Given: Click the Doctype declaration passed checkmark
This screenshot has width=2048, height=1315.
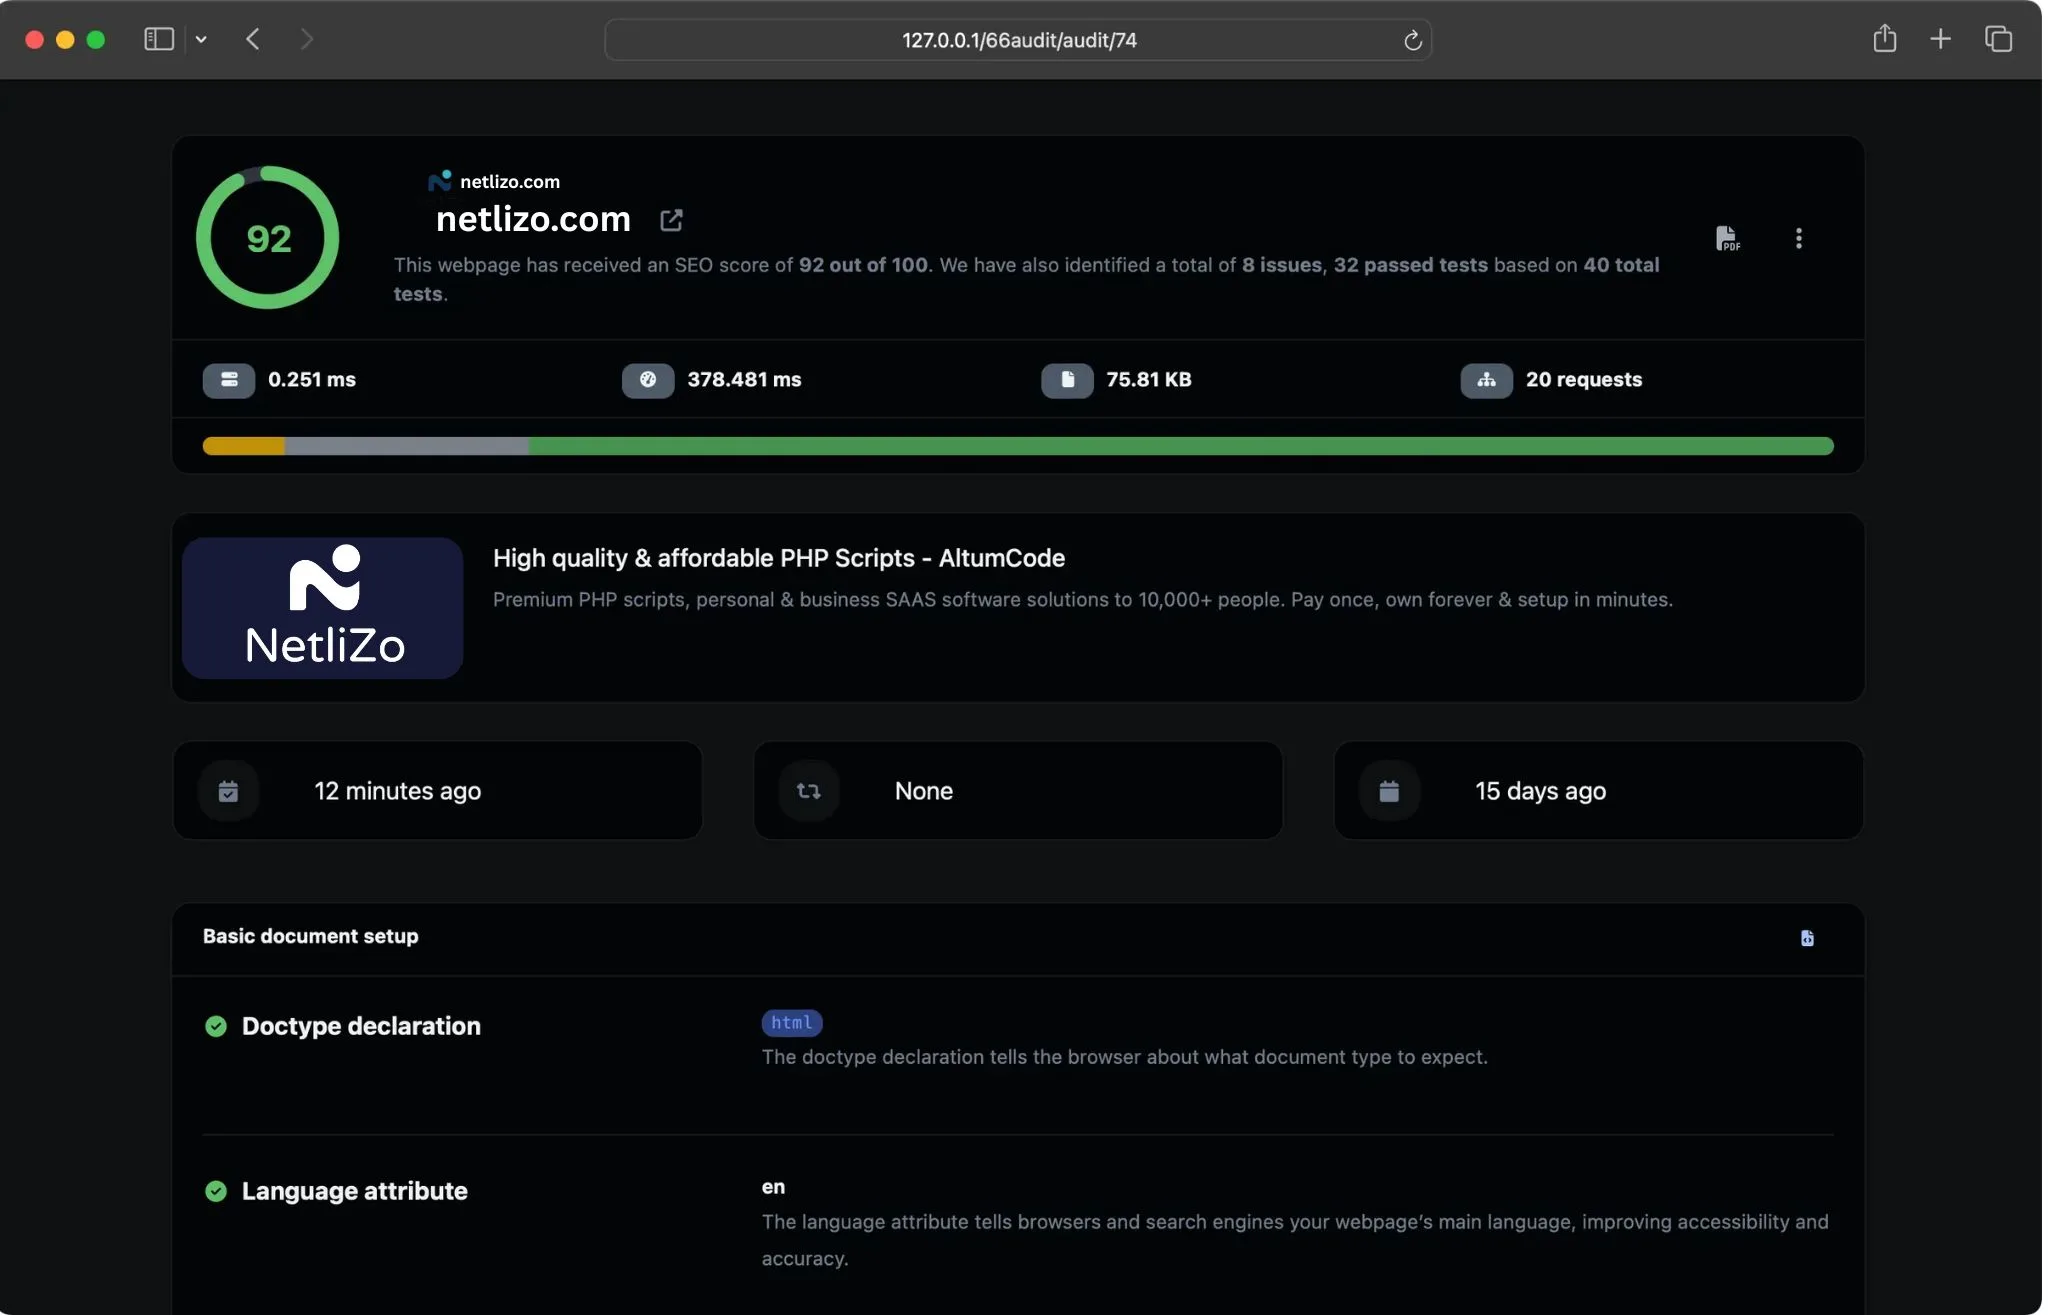Looking at the screenshot, I should point(216,1026).
